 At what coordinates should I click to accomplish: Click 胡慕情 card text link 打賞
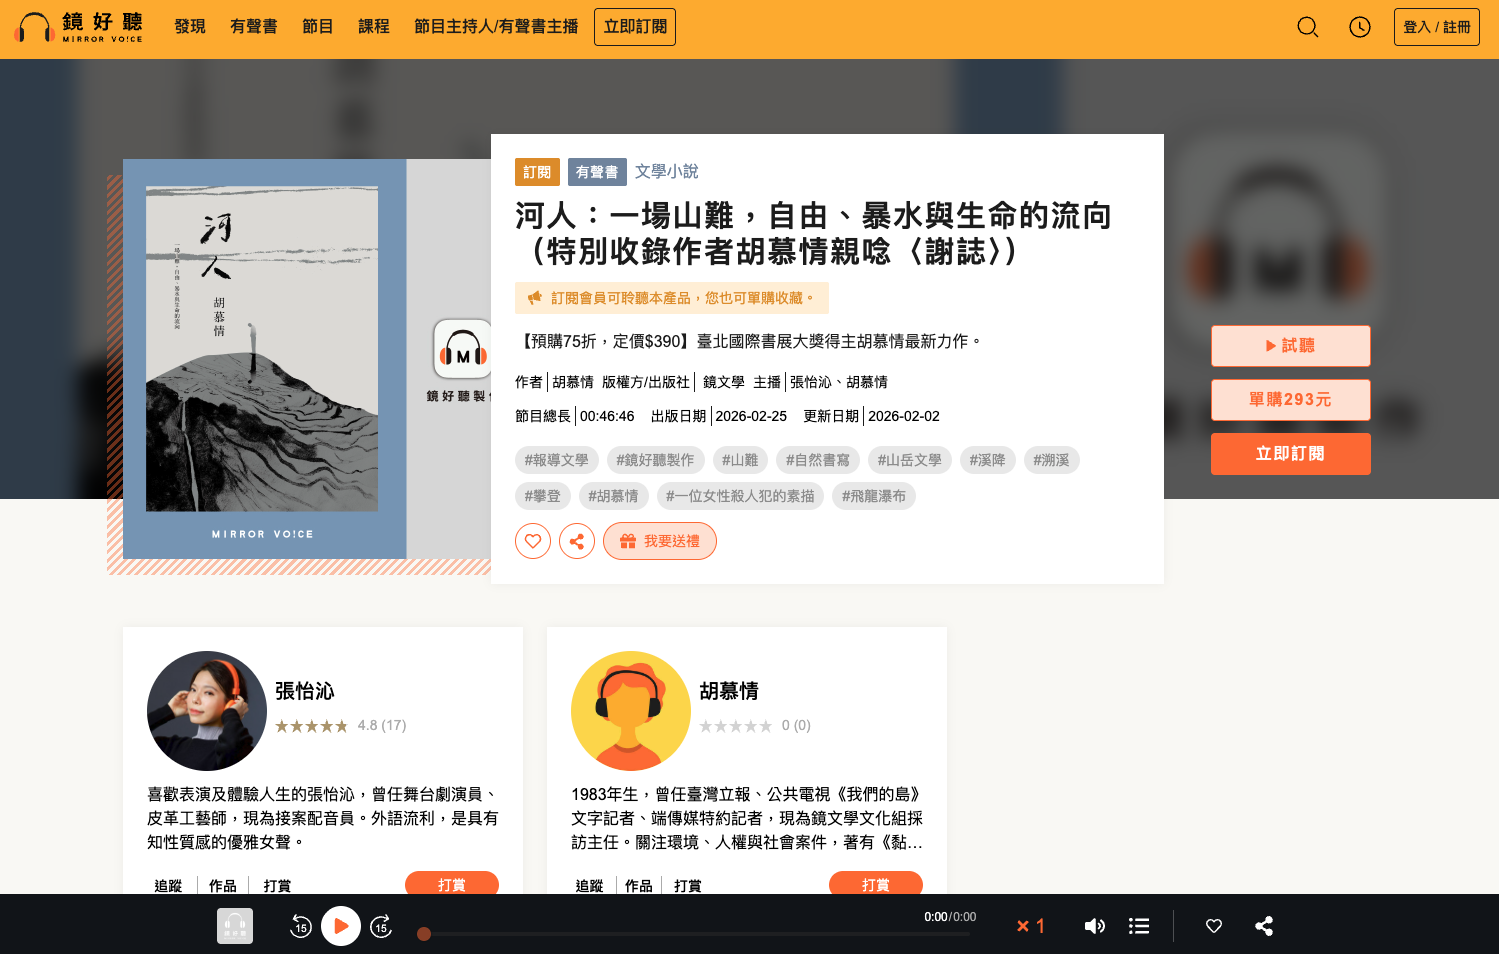tap(688, 886)
